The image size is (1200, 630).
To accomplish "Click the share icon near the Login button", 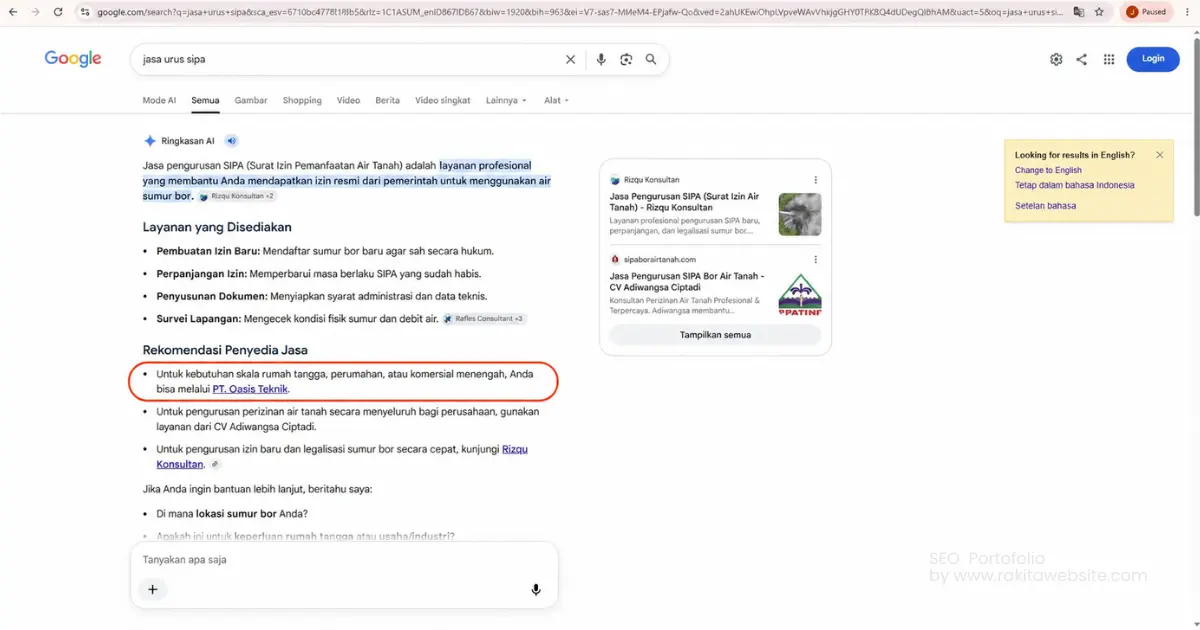I will click(1081, 59).
